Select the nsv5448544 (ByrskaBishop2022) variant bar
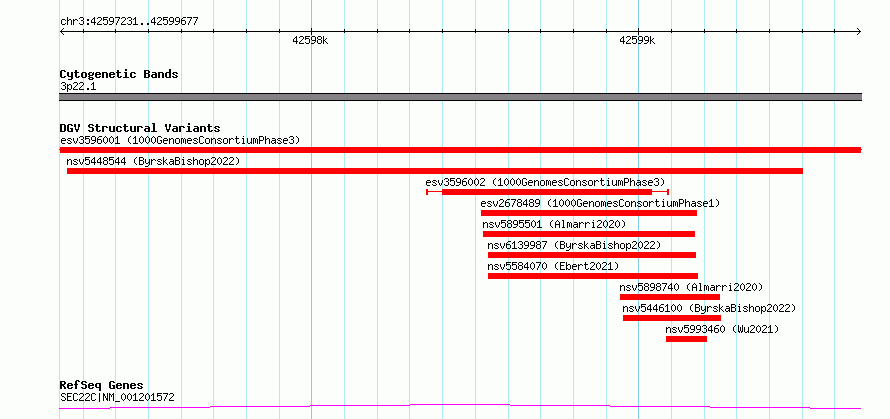The width and height of the screenshot is (890, 419). click(x=435, y=171)
